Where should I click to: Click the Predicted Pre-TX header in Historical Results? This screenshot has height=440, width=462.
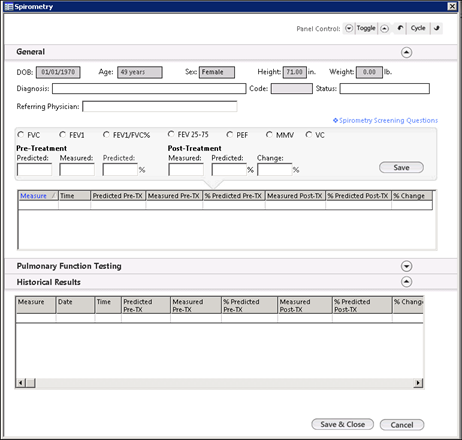point(146,305)
